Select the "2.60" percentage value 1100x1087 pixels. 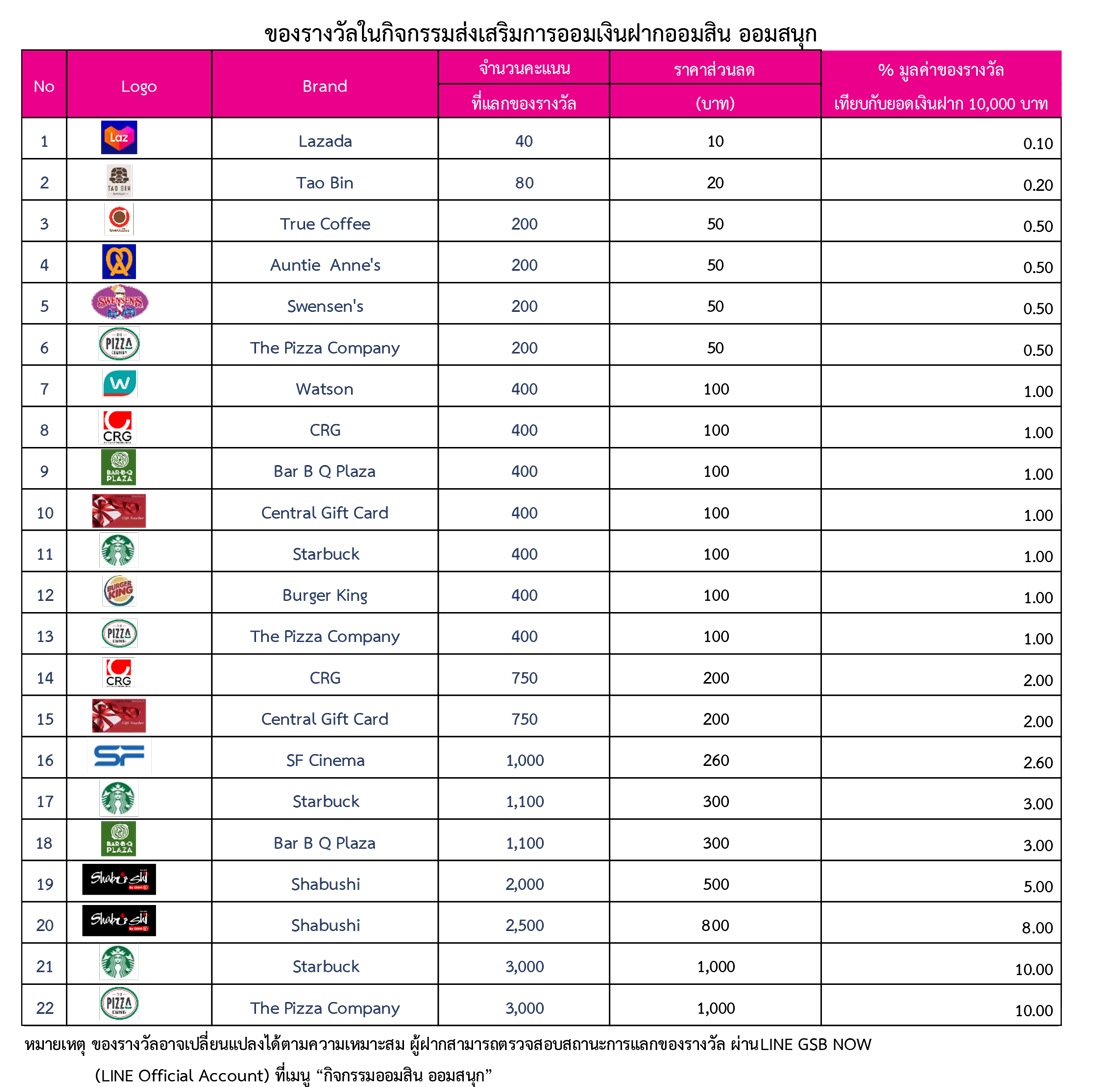(1038, 763)
